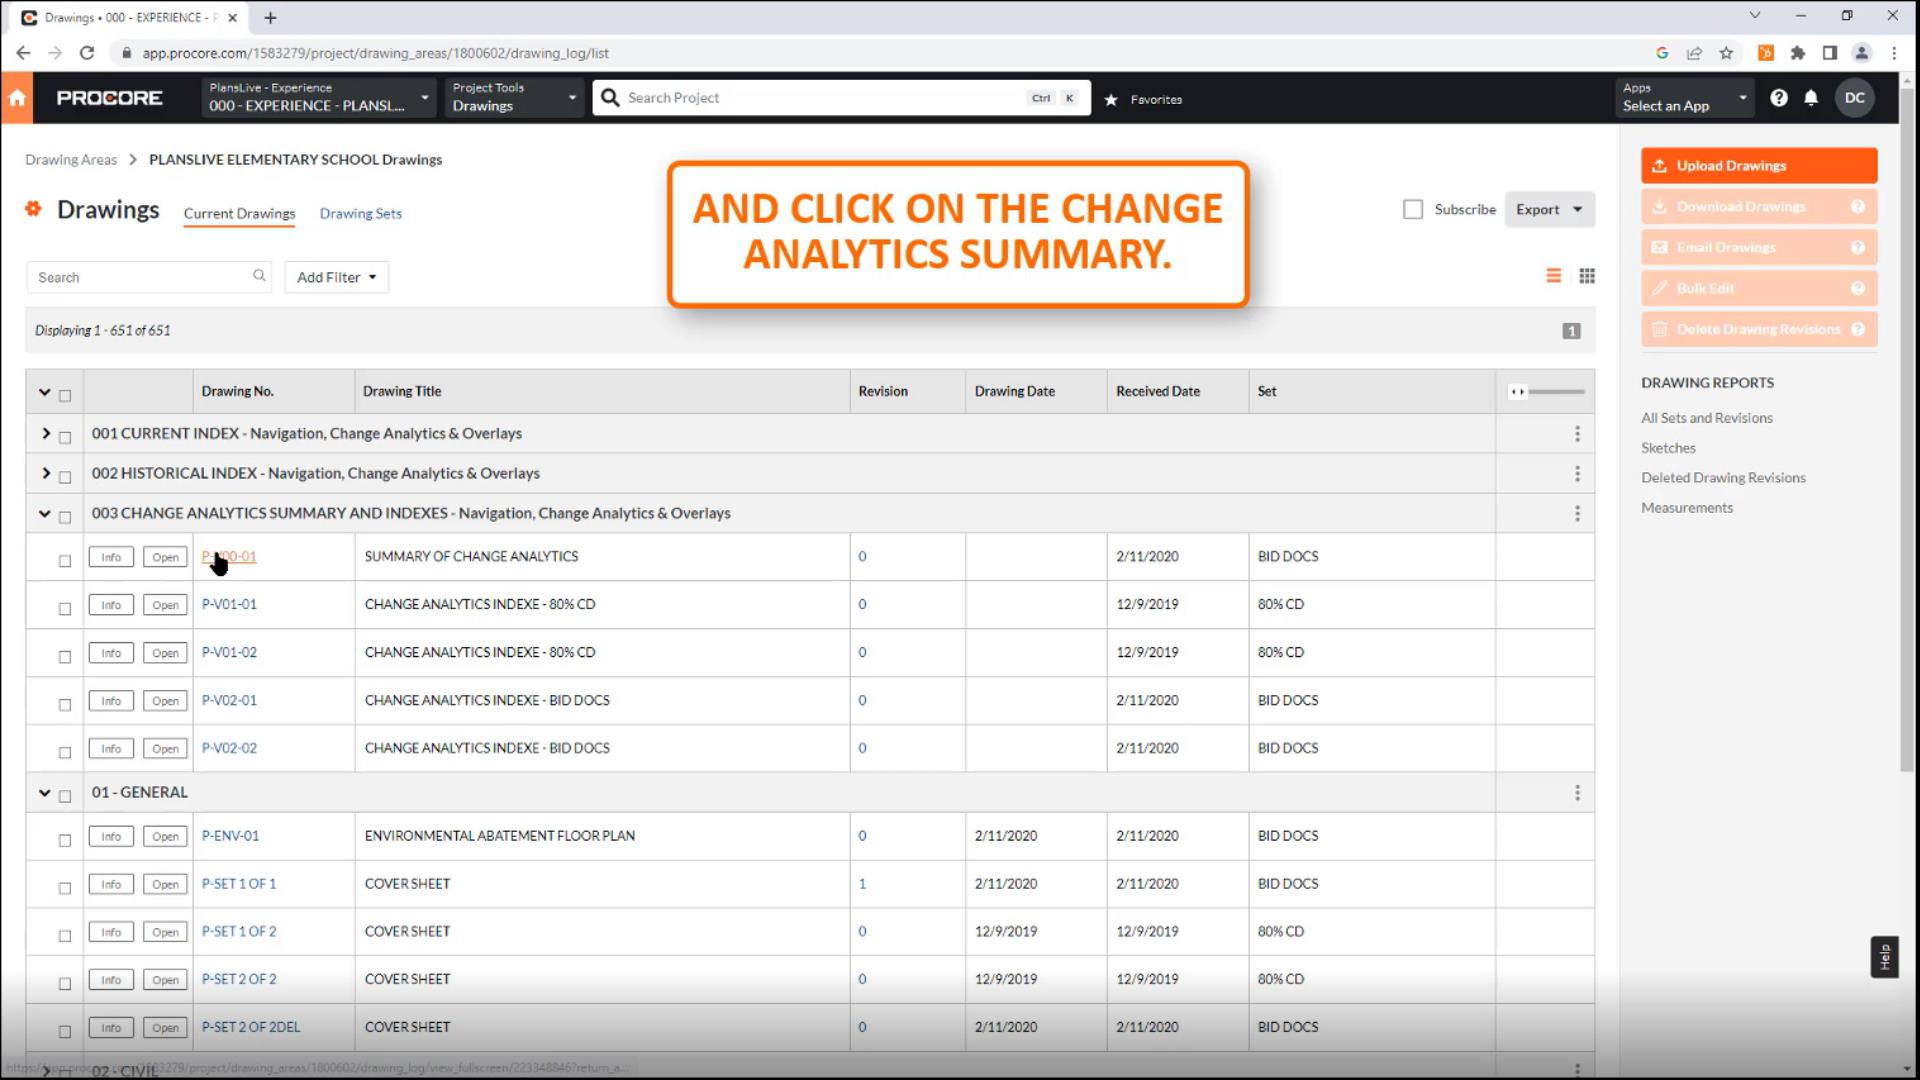
Task: Click the Drawings settings gear icon
Action: 34,209
